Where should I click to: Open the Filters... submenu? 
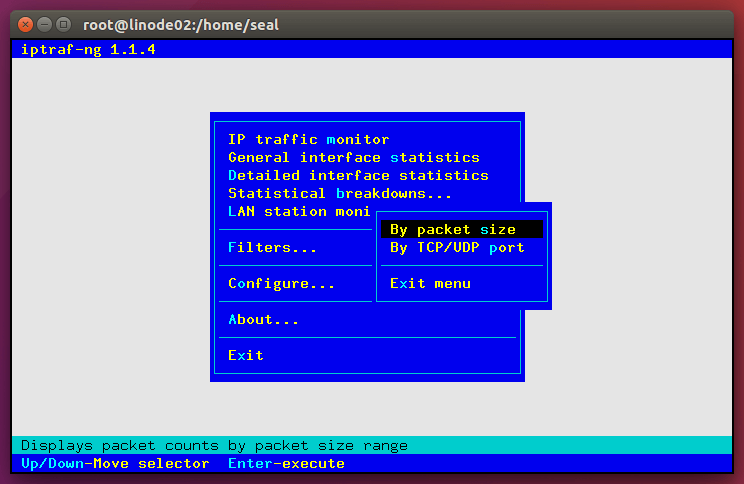click(x=272, y=247)
